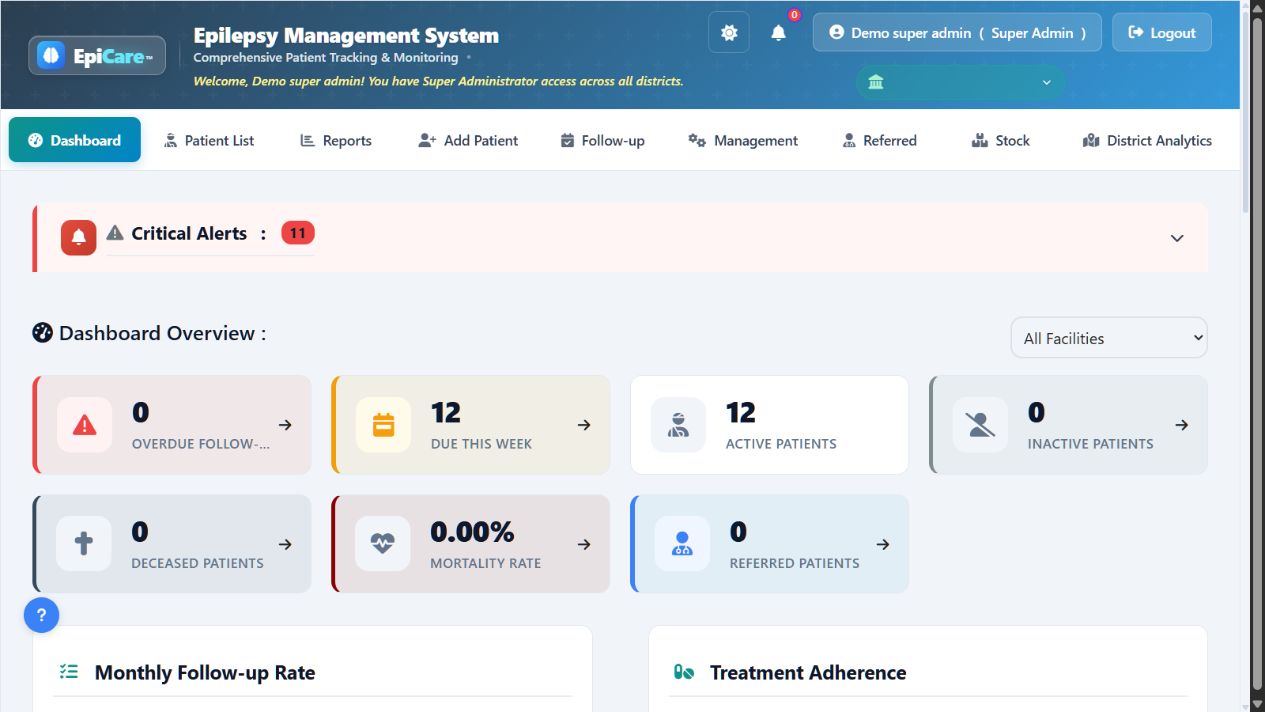Click the red Critical Alerts bell icon
The image size is (1265, 712).
[x=79, y=237]
